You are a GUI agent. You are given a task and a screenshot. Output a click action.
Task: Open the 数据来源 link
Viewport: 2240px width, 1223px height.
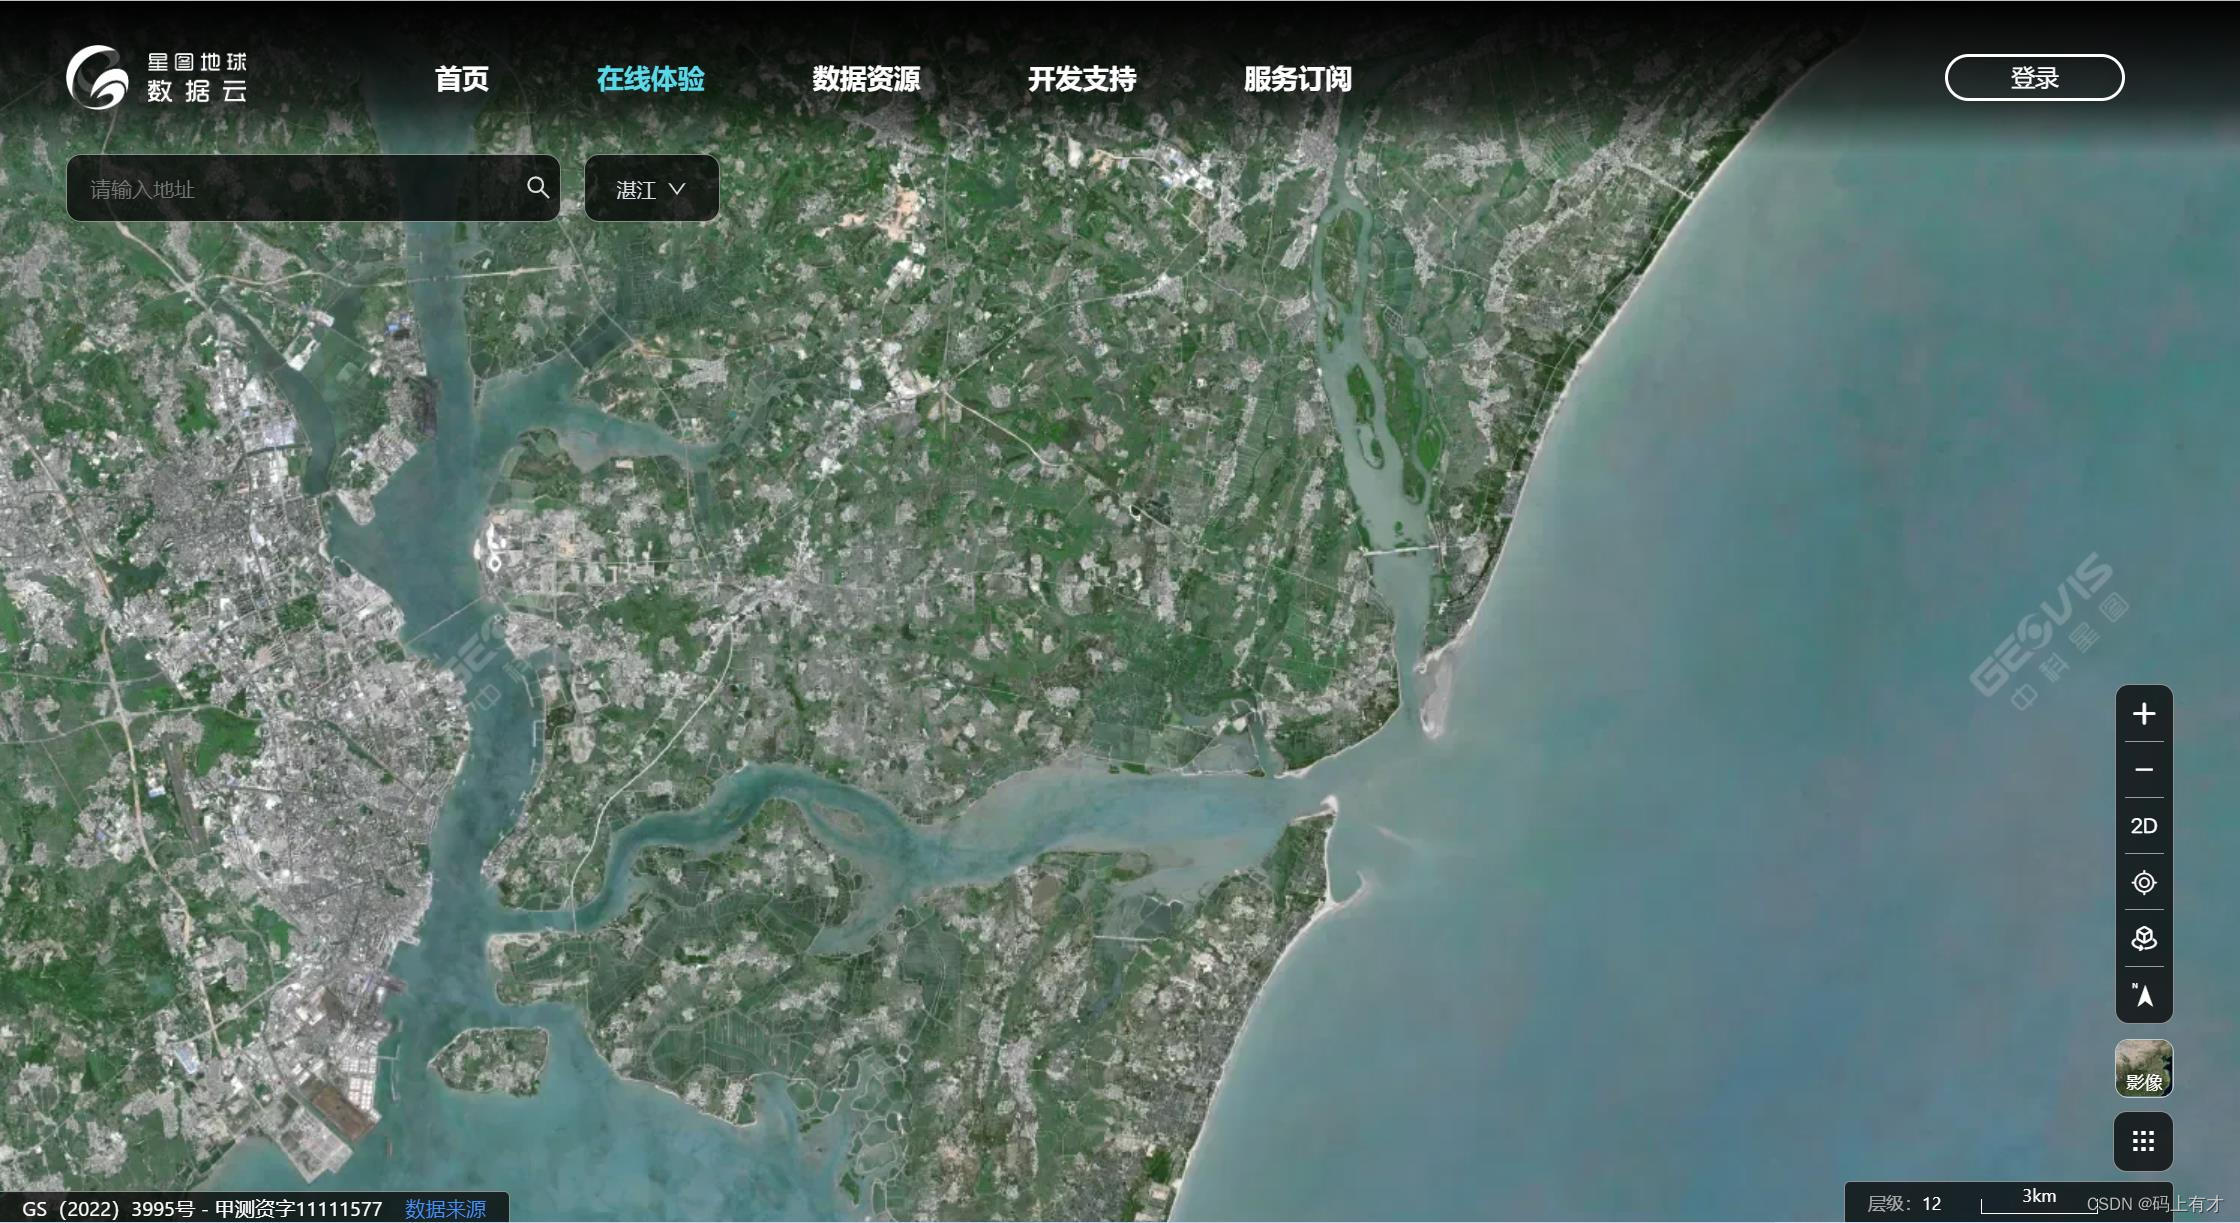(446, 1209)
